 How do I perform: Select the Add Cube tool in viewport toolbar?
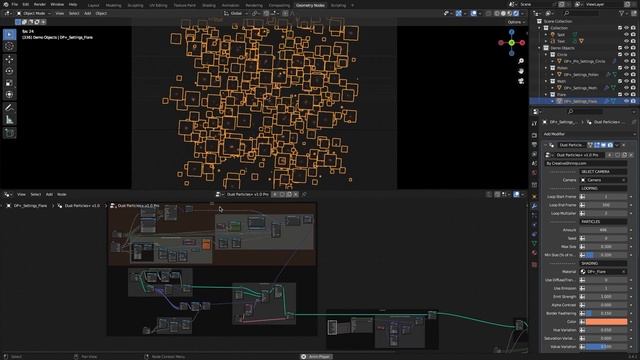[9, 133]
